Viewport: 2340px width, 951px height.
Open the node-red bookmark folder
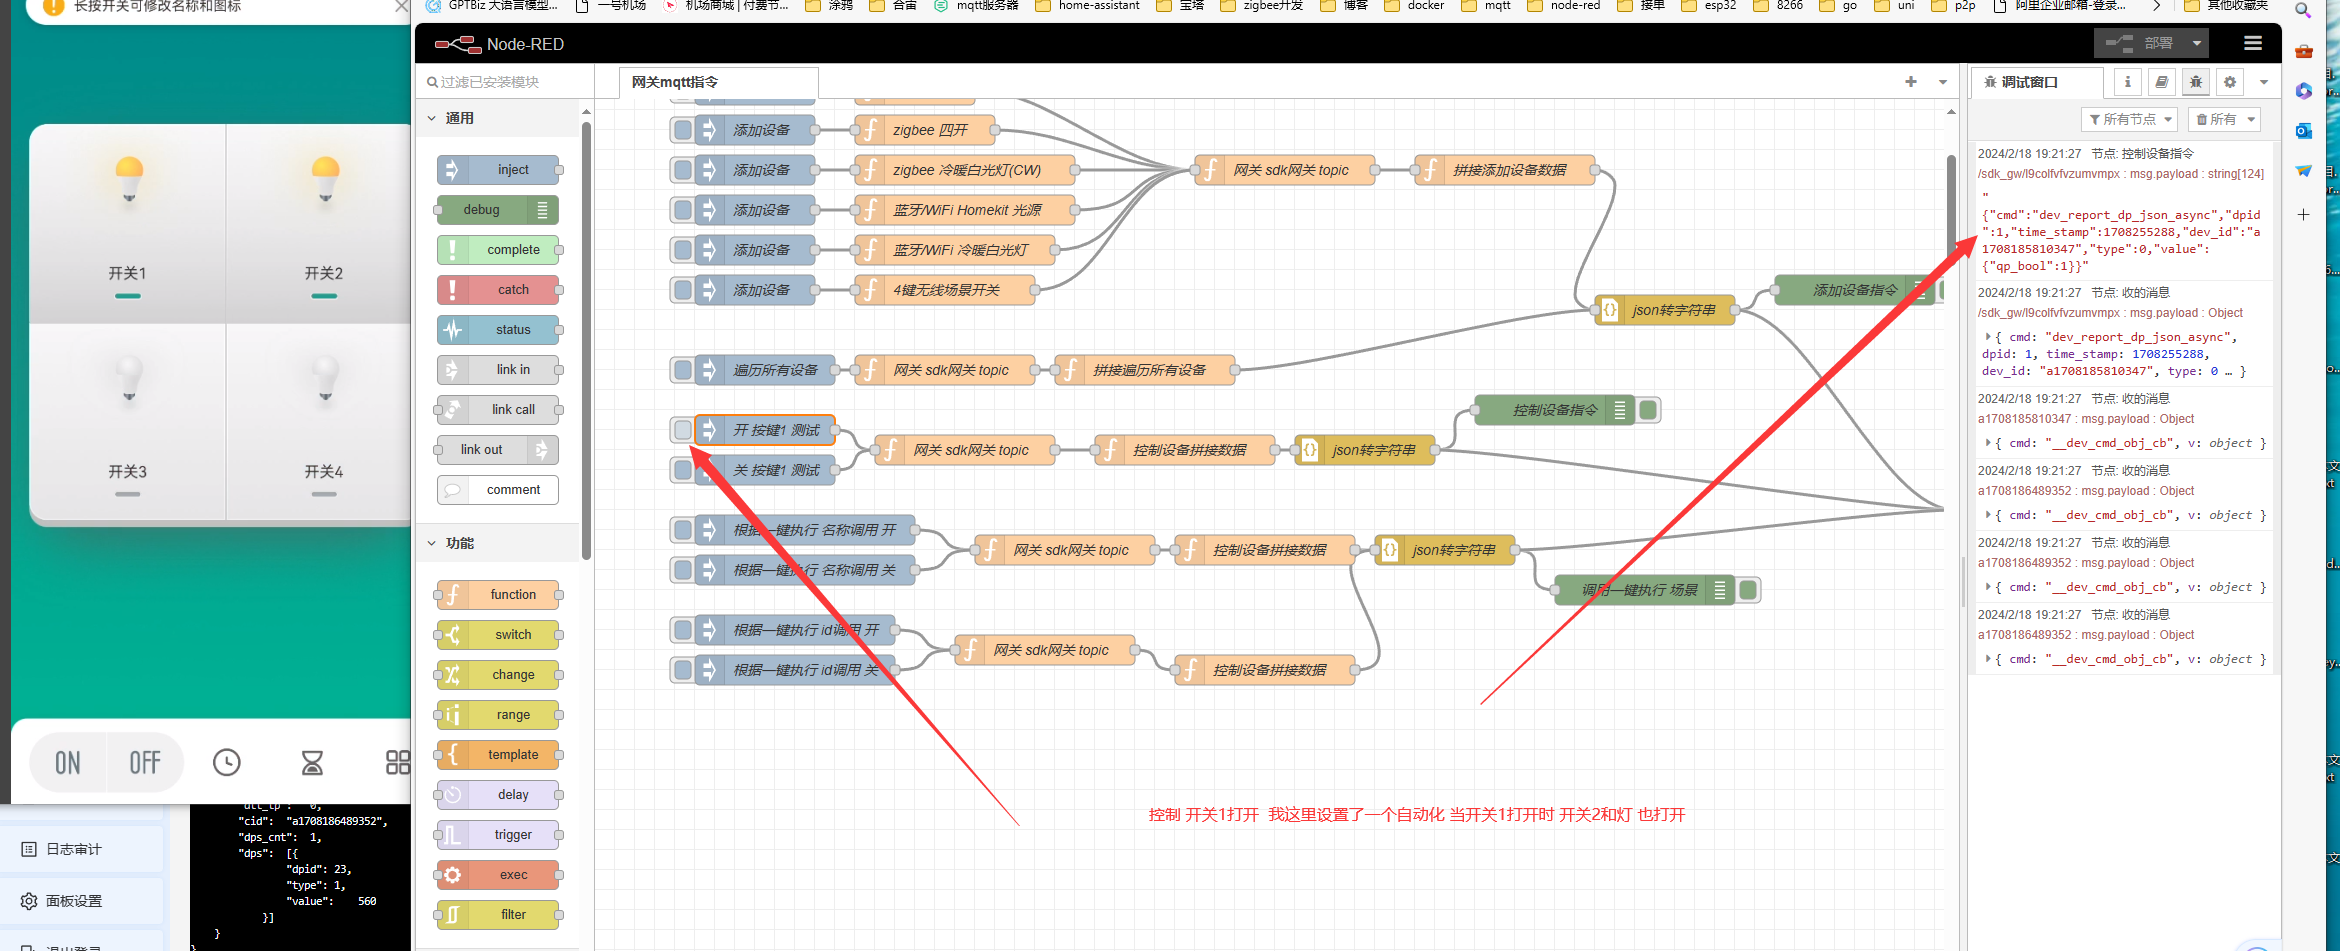1564,5
